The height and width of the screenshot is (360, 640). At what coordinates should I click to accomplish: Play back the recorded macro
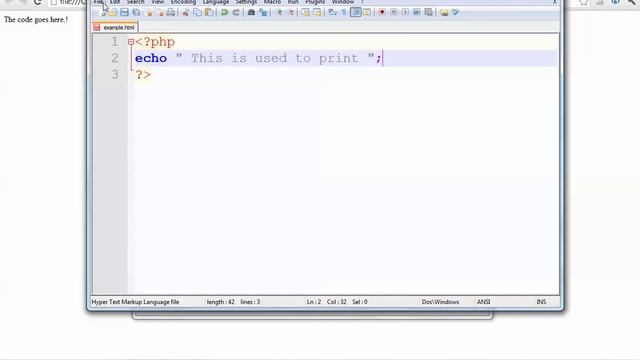[x=405, y=13]
